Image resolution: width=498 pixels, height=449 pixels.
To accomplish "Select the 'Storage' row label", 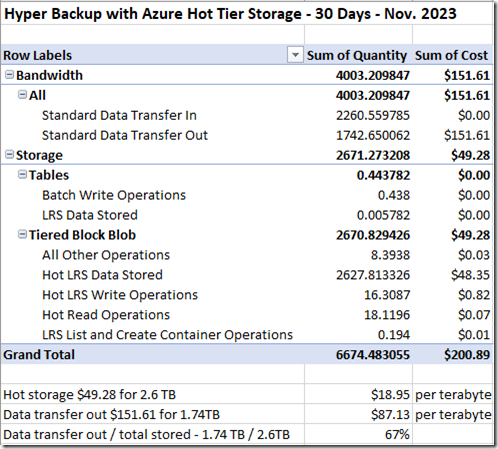I will [x=39, y=155].
